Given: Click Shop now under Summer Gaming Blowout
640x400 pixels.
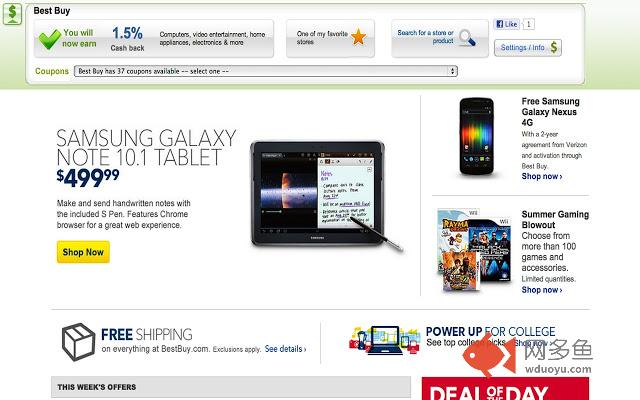Looking at the screenshot, I should coord(542,290).
